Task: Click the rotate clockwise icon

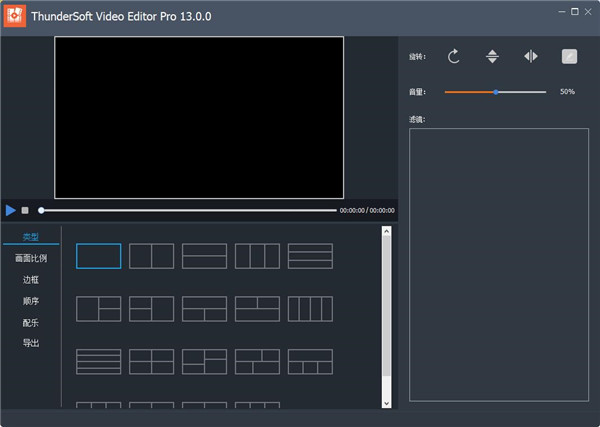Action: pyautogui.click(x=454, y=57)
